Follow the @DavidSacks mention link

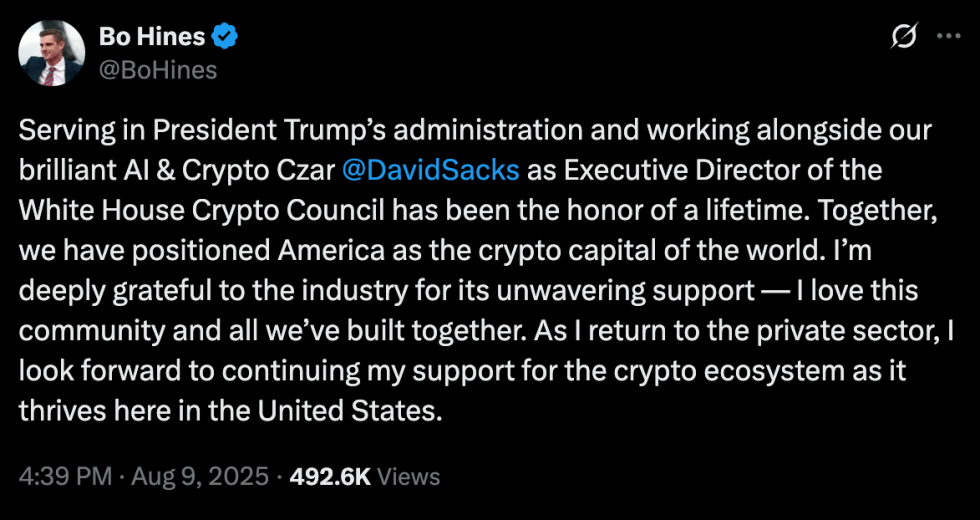pos(431,171)
